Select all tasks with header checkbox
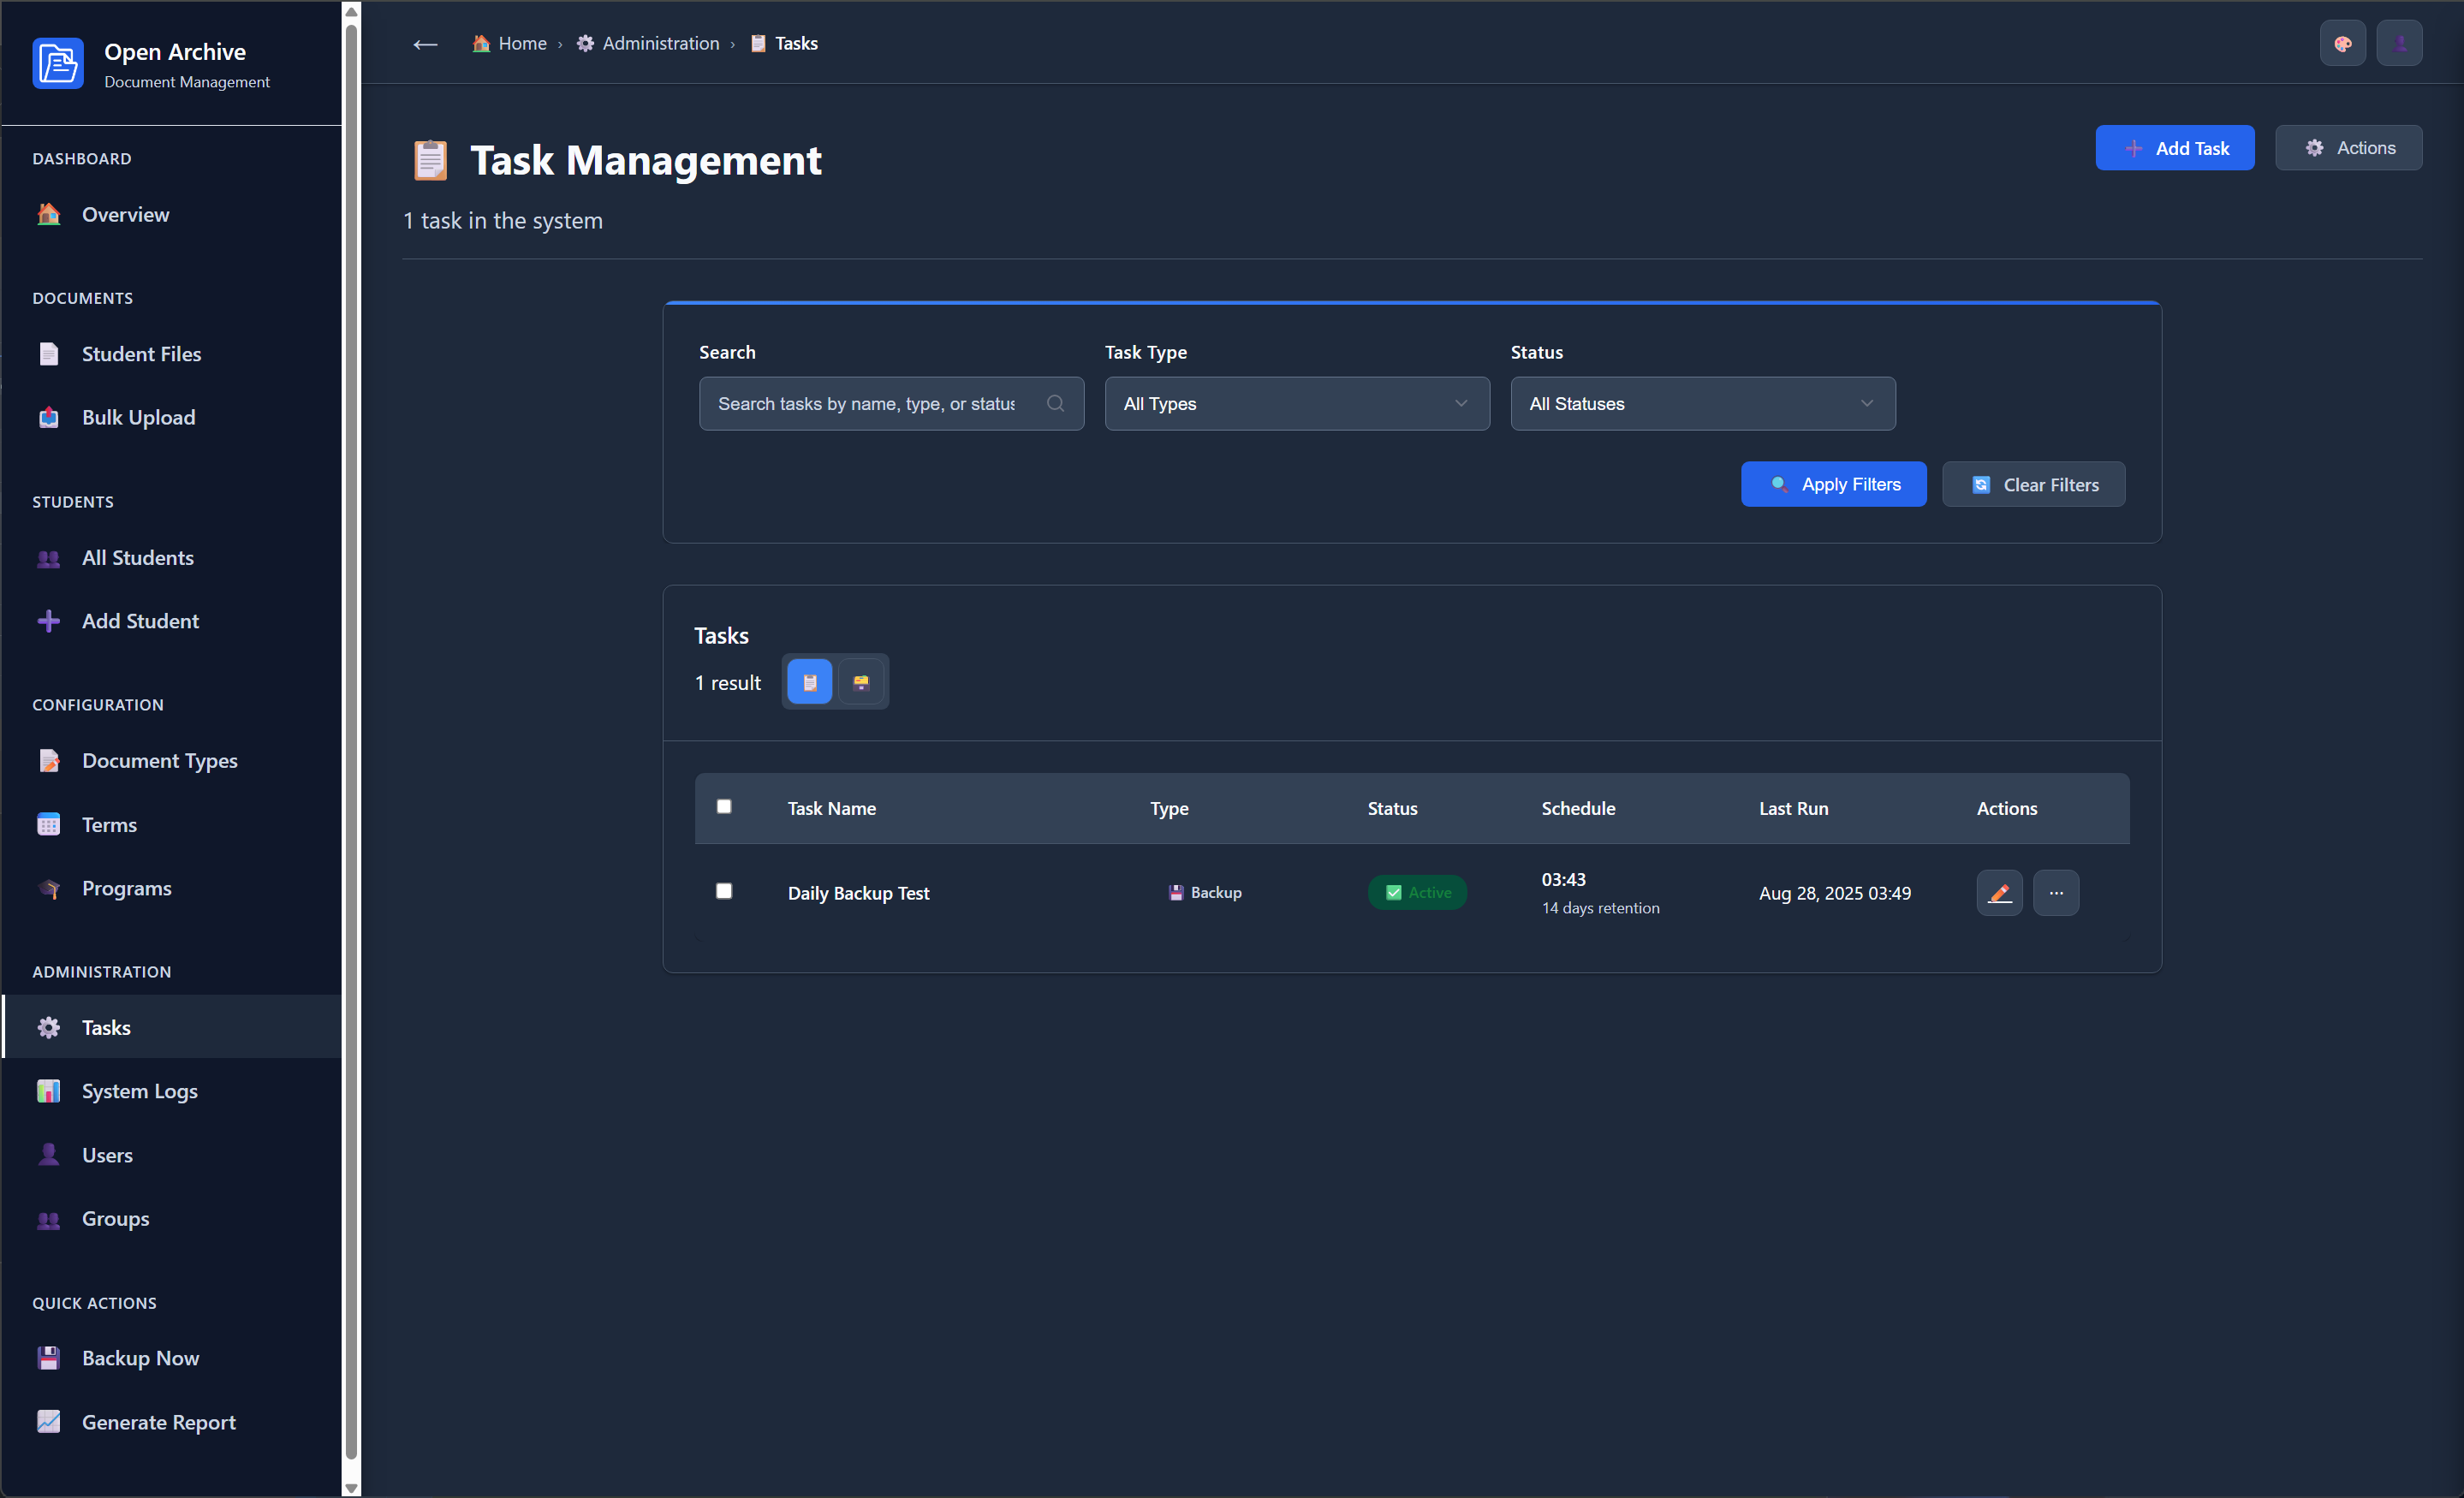Image resolution: width=2464 pixels, height=1498 pixels. tap(724, 806)
